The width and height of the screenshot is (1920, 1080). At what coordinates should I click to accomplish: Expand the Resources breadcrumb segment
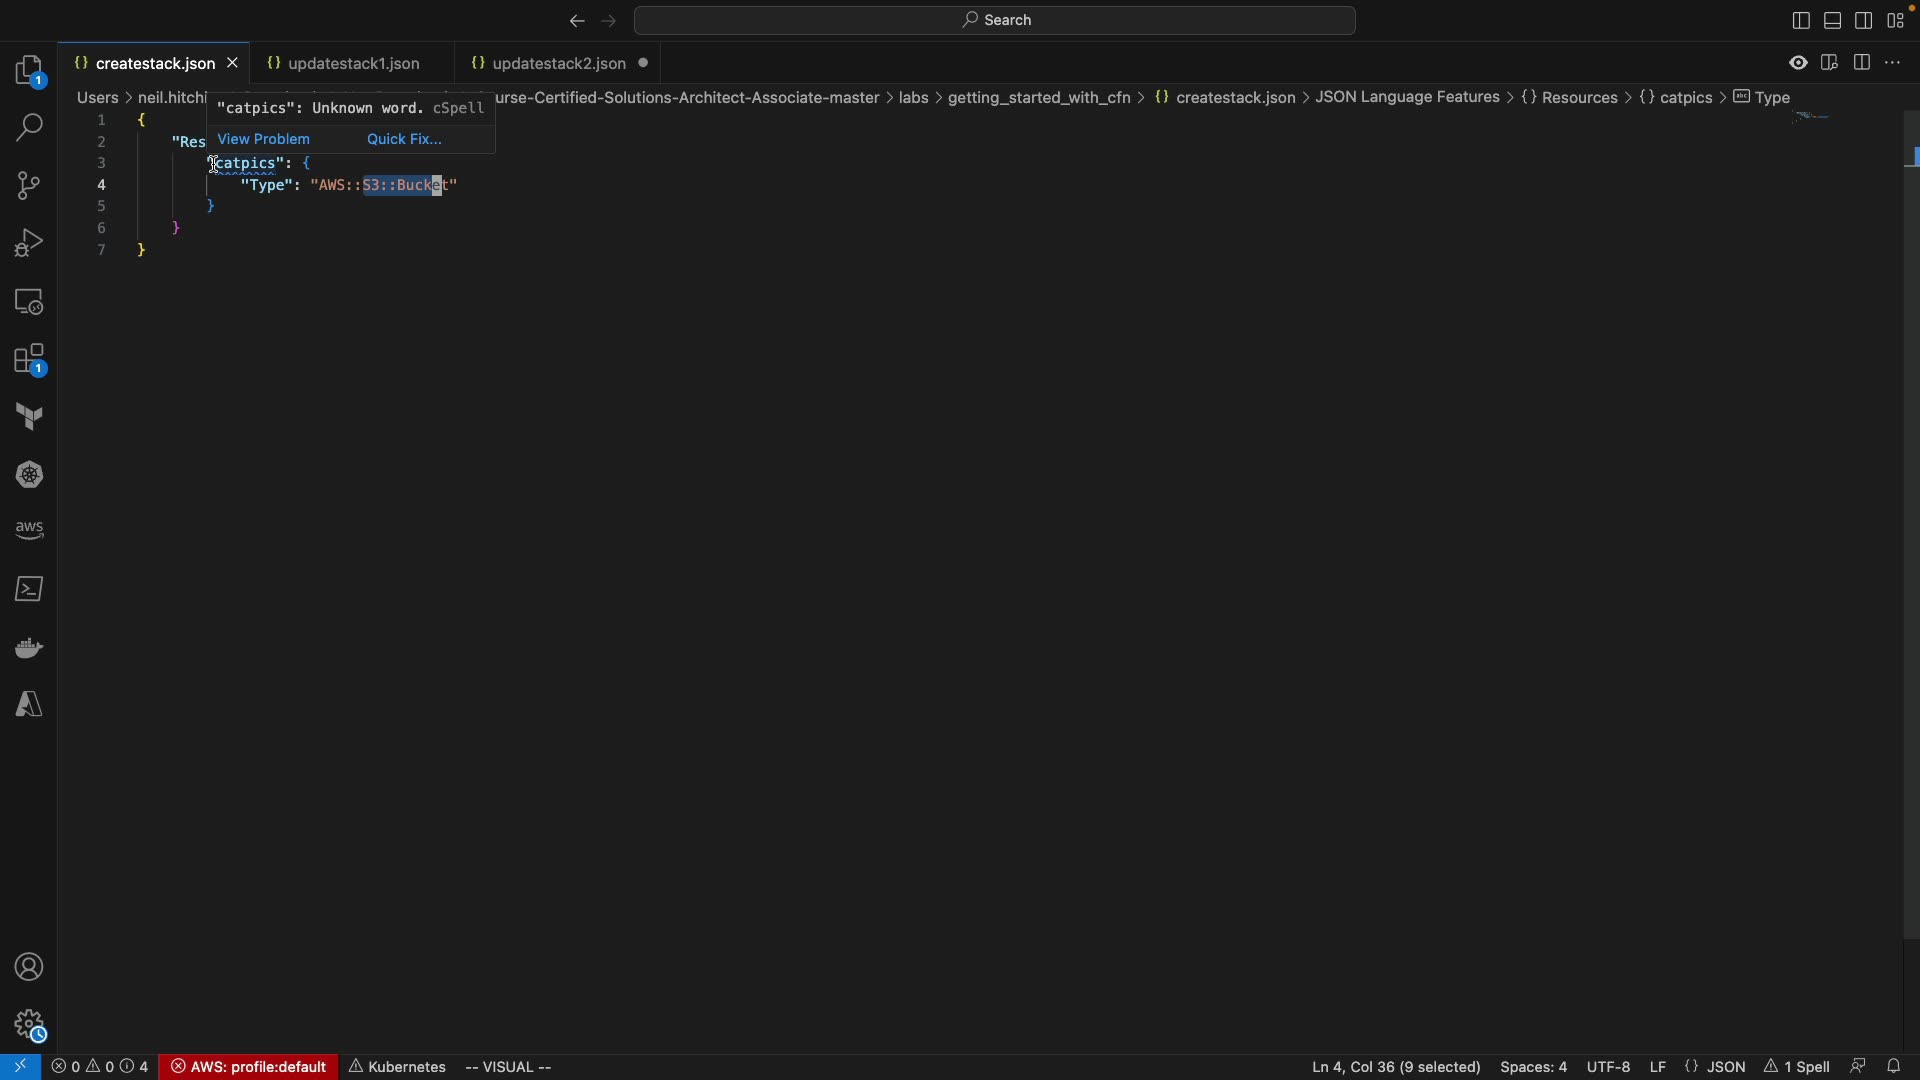[x=1580, y=98]
